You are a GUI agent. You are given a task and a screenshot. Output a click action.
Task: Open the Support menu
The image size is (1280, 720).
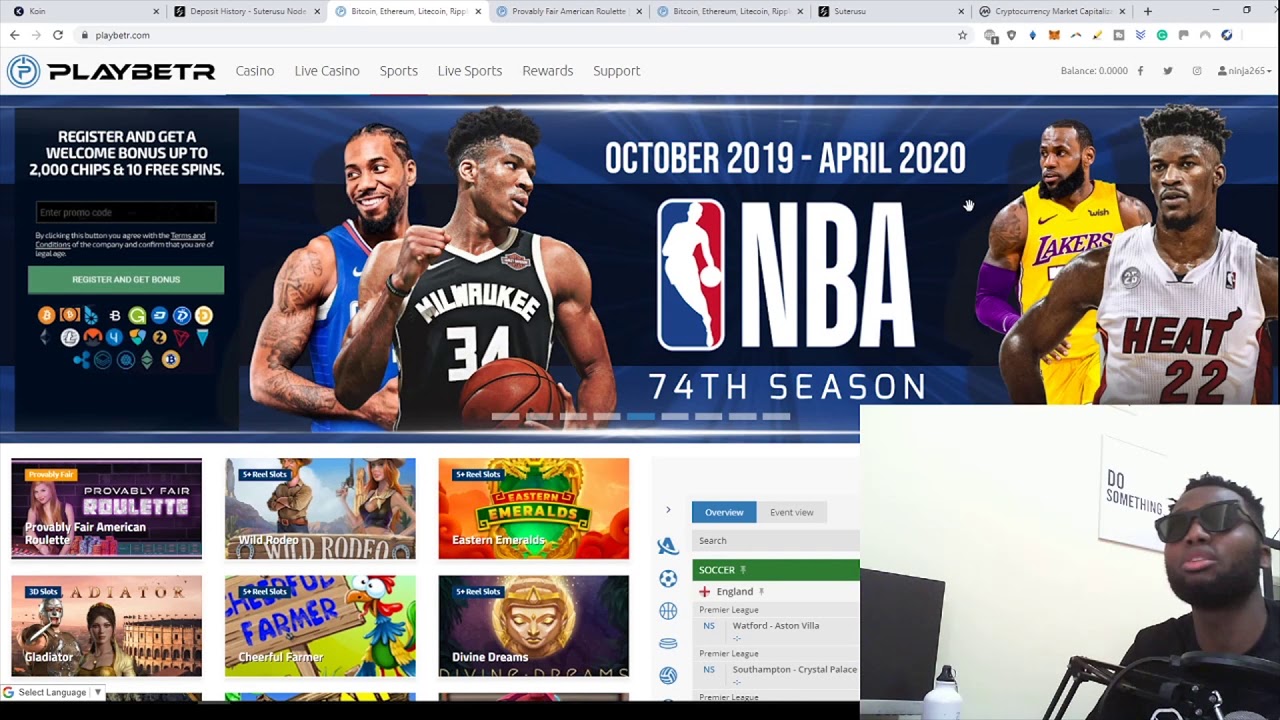pos(616,71)
